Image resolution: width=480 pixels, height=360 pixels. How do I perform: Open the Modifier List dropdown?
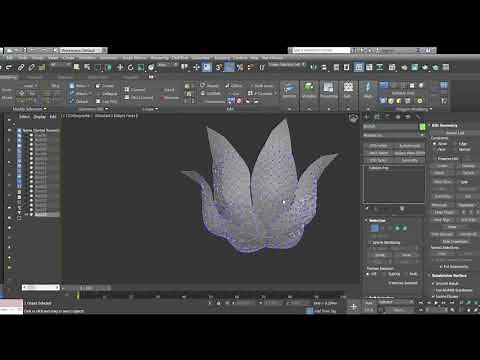(x=394, y=135)
